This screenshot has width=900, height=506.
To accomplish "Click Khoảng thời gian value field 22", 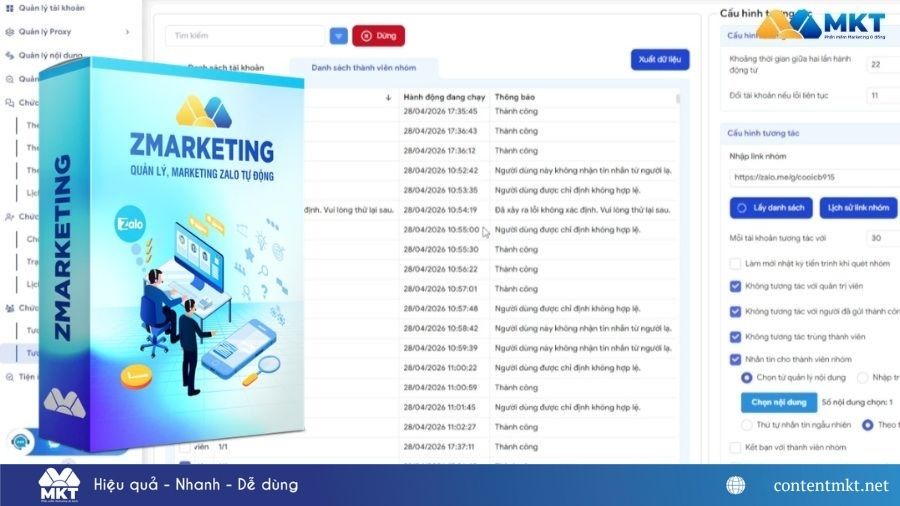I will (x=883, y=64).
